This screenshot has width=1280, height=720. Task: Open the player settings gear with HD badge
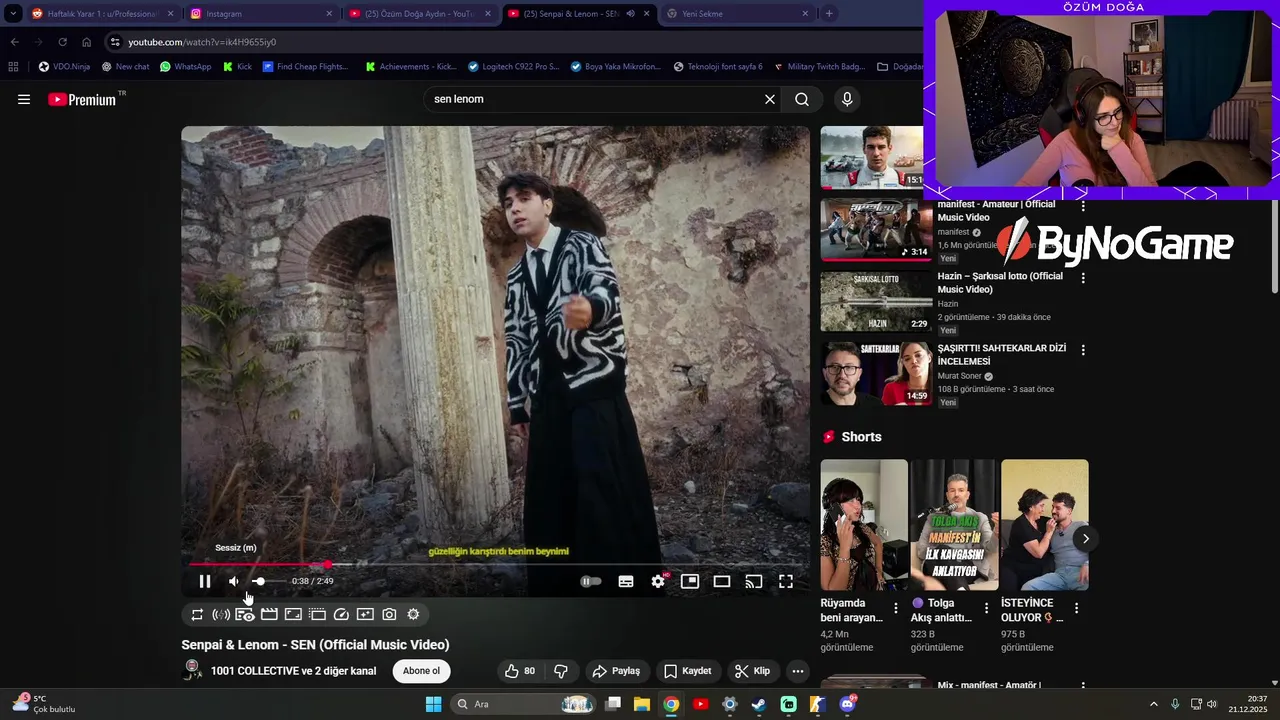click(658, 581)
